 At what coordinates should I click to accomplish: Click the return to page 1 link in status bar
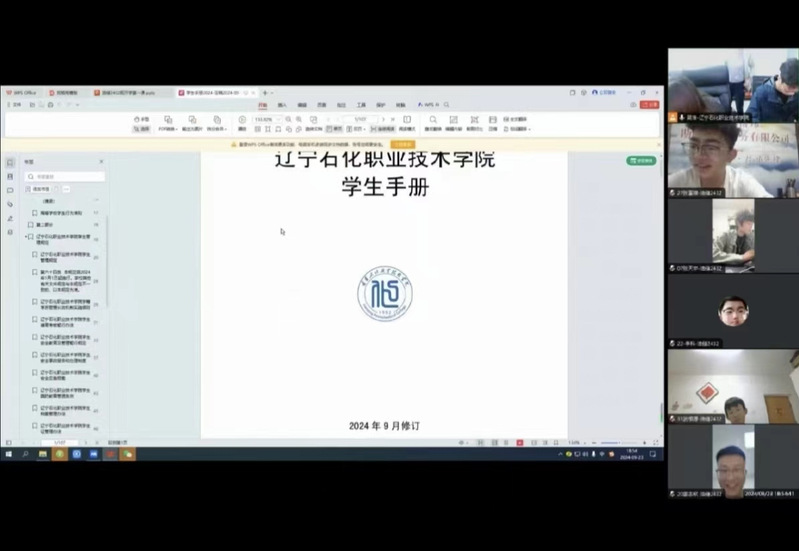pyautogui.click(x=118, y=442)
